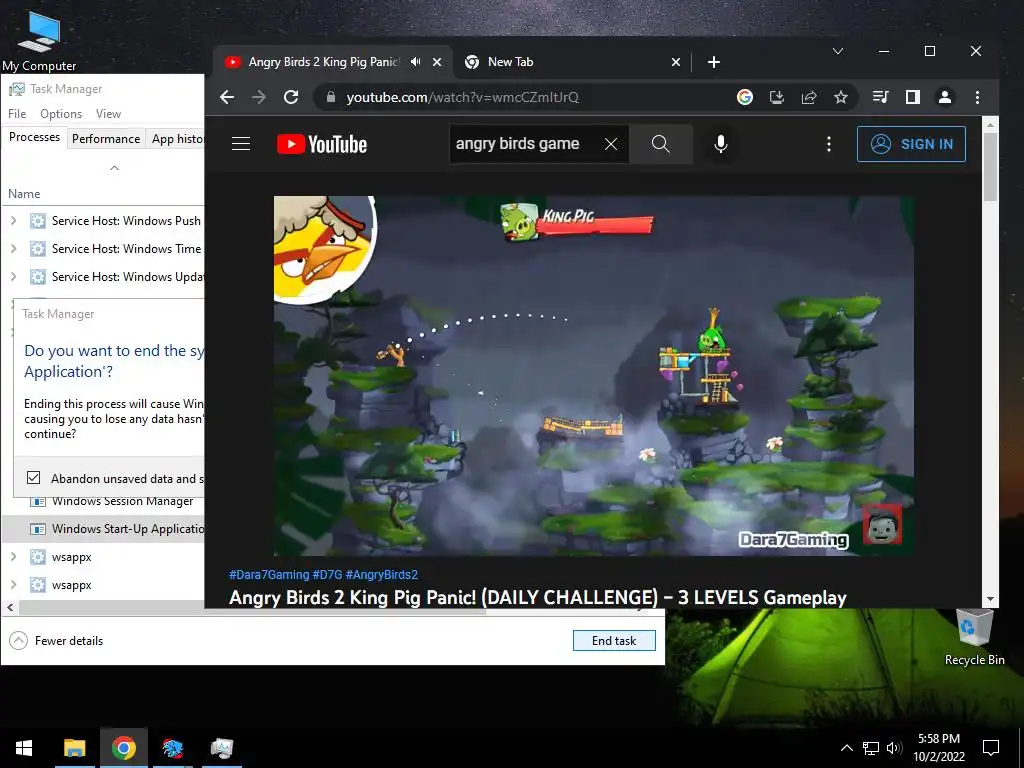Open the #AngryBirds2 hashtag link
Viewport: 1024px width, 768px height.
(x=381, y=575)
